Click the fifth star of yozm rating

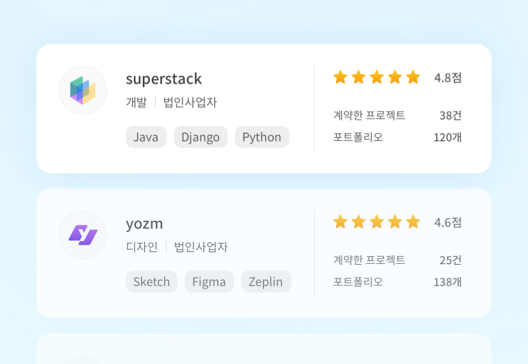click(413, 222)
